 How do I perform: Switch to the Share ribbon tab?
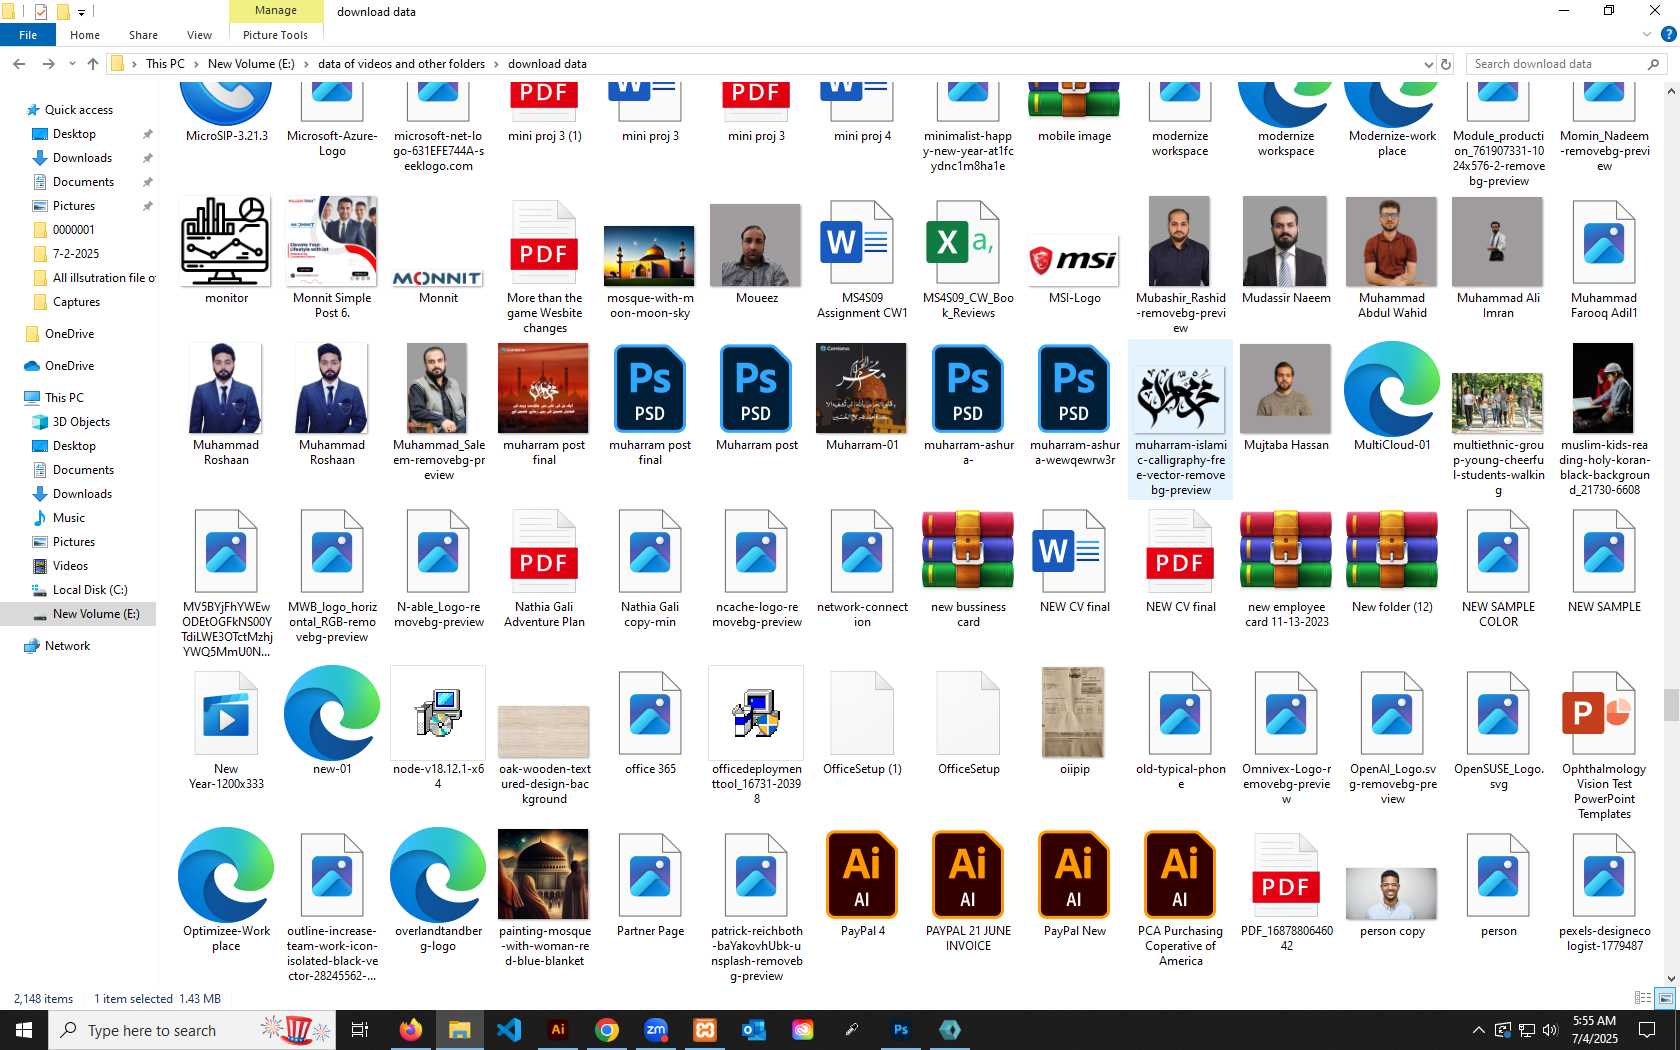(x=143, y=35)
